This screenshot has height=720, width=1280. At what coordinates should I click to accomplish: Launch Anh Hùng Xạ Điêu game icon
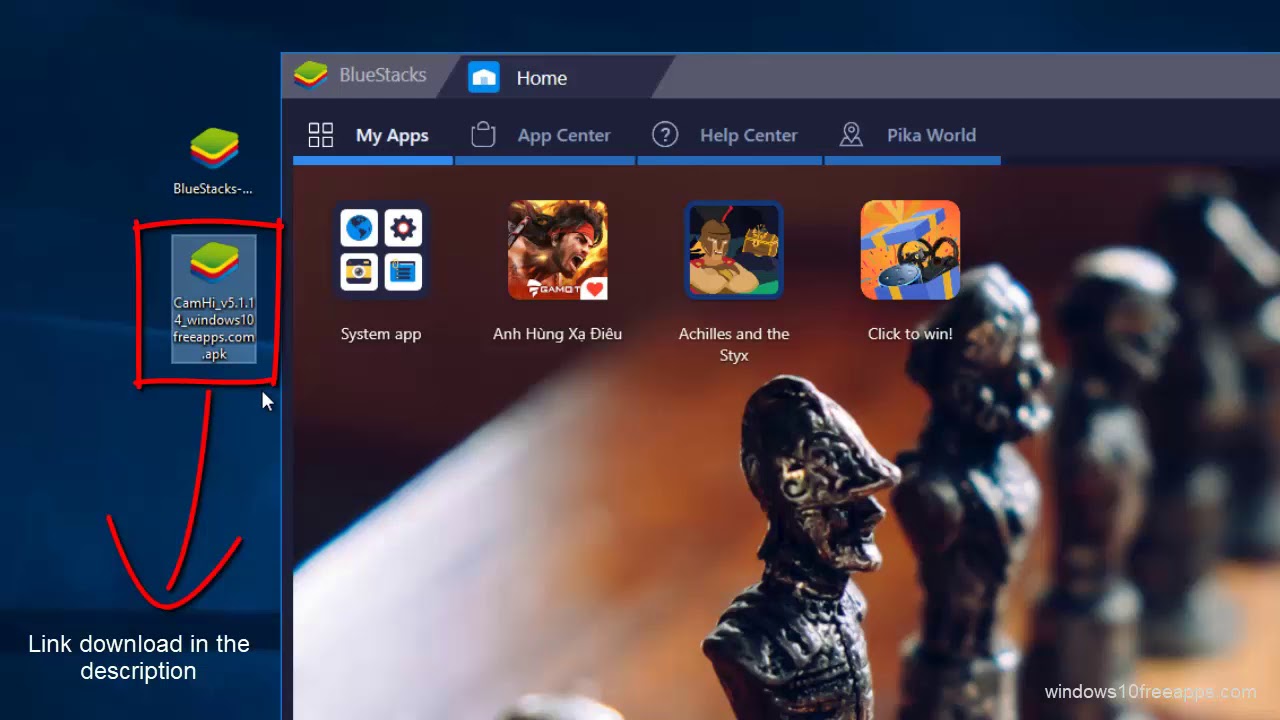(x=557, y=250)
